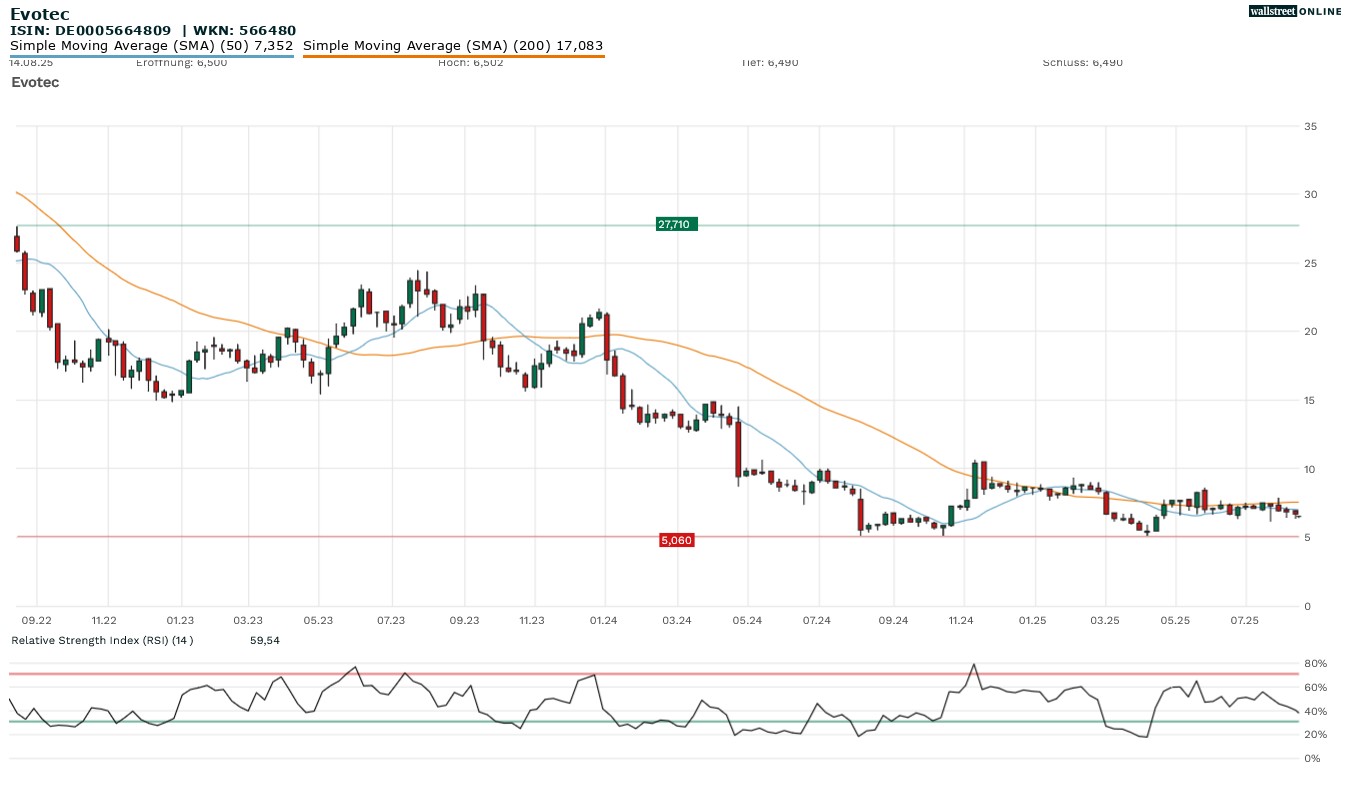Viewport: 1349px width, 786px height.
Task: Click the Schluss: 6,490 value
Action: pos(1082,62)
